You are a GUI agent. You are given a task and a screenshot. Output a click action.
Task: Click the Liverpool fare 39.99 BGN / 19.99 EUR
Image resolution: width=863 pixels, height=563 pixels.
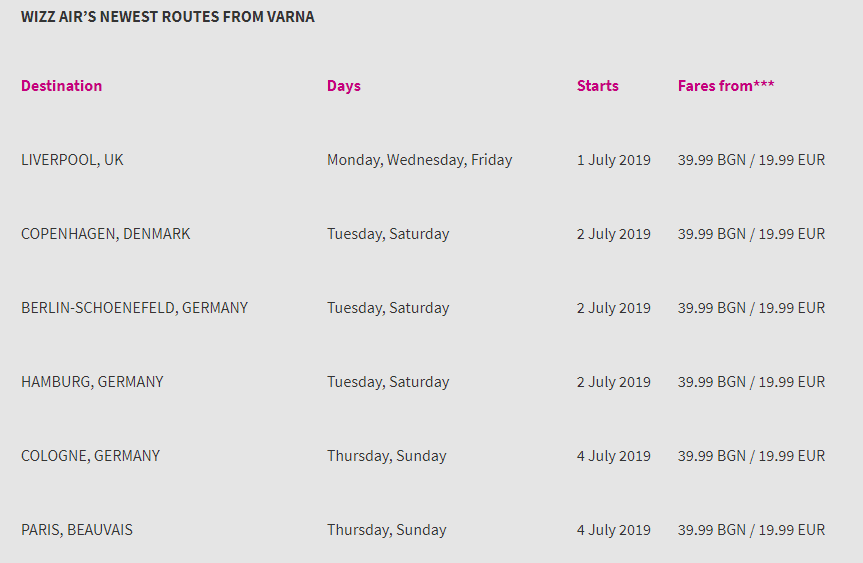point(751,160)
